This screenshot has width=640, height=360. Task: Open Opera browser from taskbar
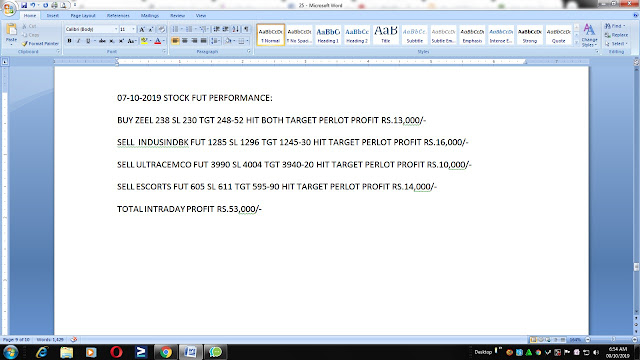click(x=116, y=352)
